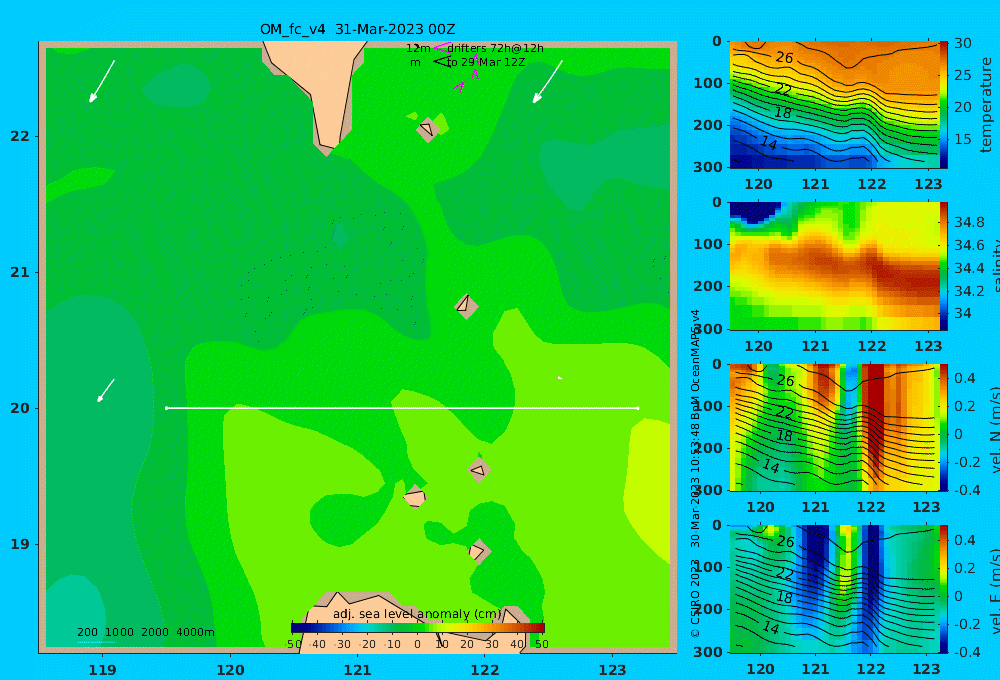Click the '18' contour label in the vel. N panel
This screenshot has width=1000, height=680.
784,436
